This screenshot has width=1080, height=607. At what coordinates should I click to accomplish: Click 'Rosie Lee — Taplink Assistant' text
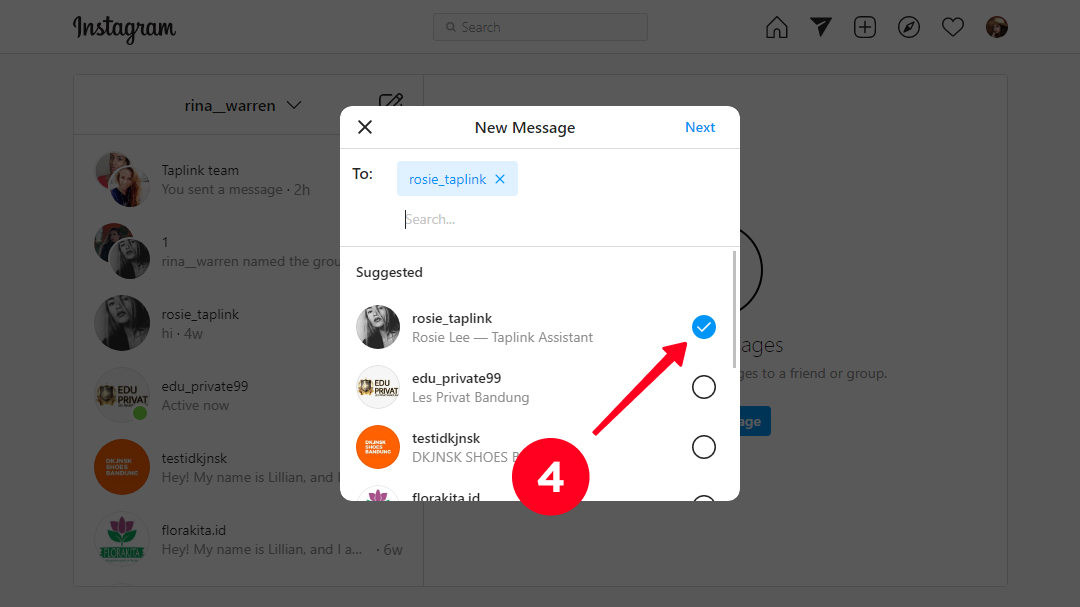(502, 338)
